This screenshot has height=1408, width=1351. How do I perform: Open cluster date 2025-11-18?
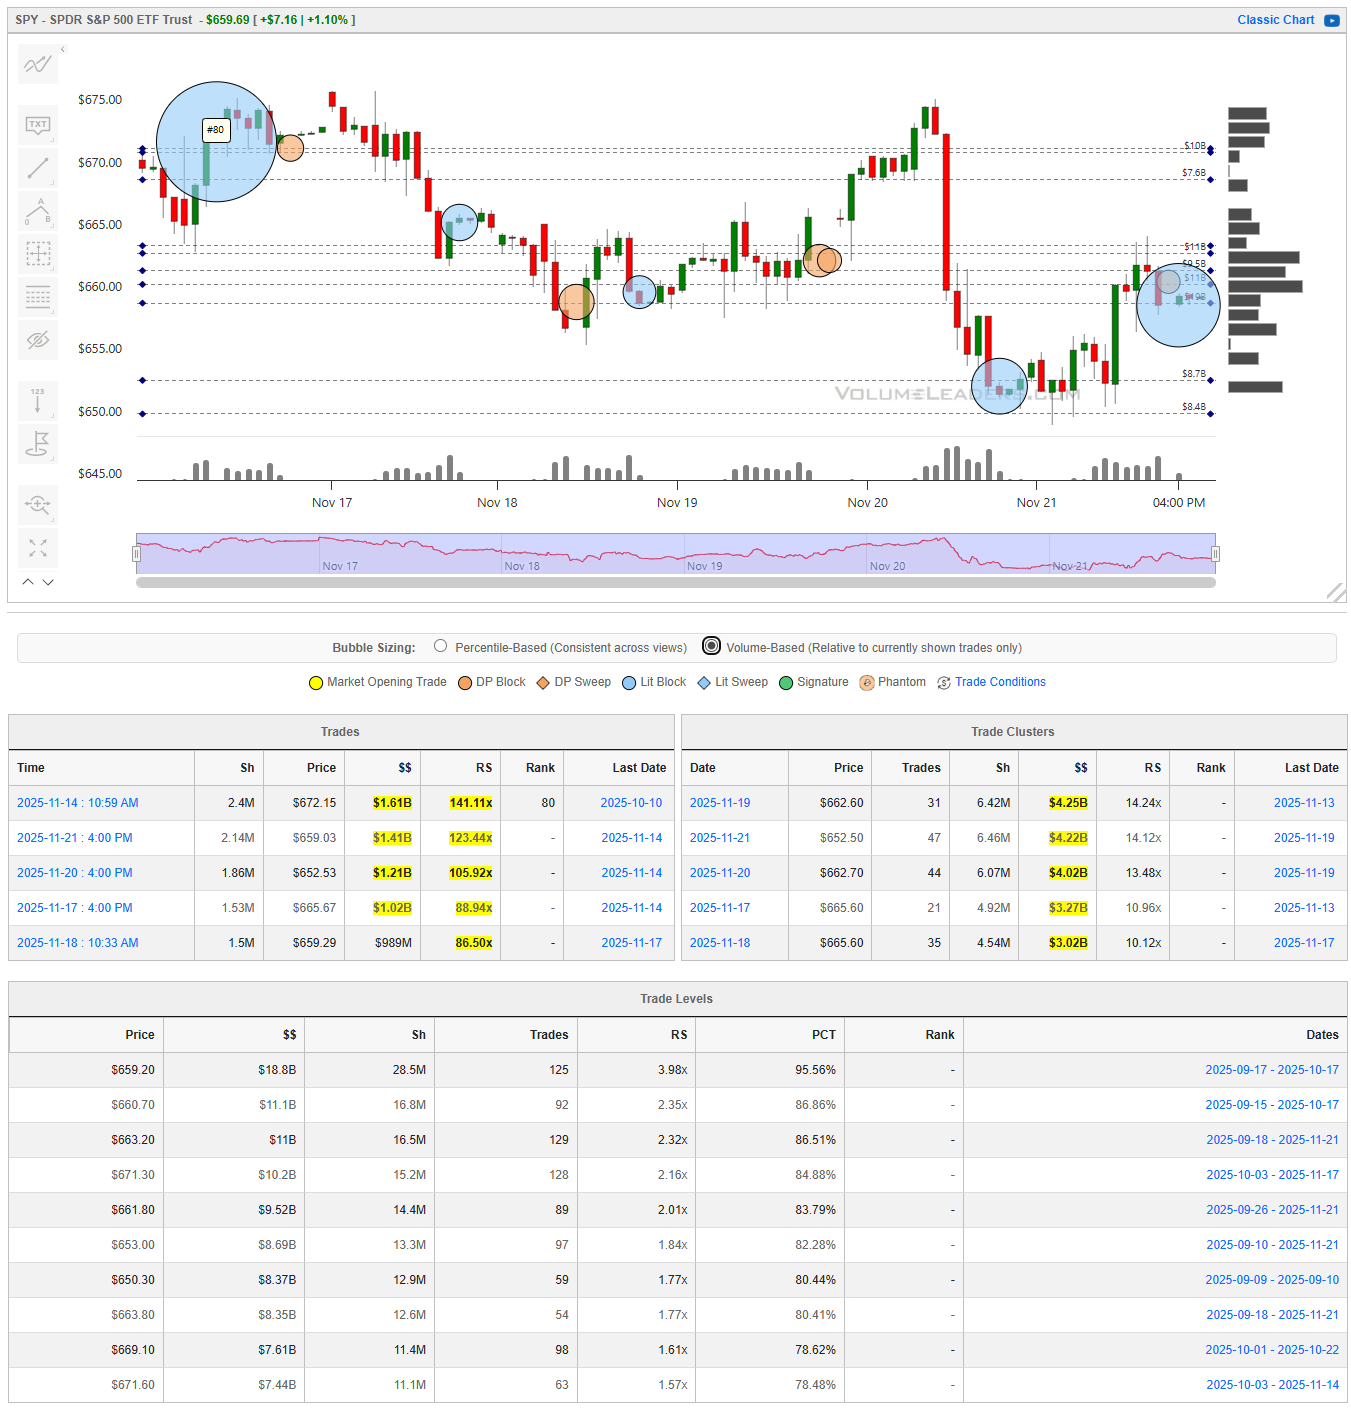click(x=720, y=943)
